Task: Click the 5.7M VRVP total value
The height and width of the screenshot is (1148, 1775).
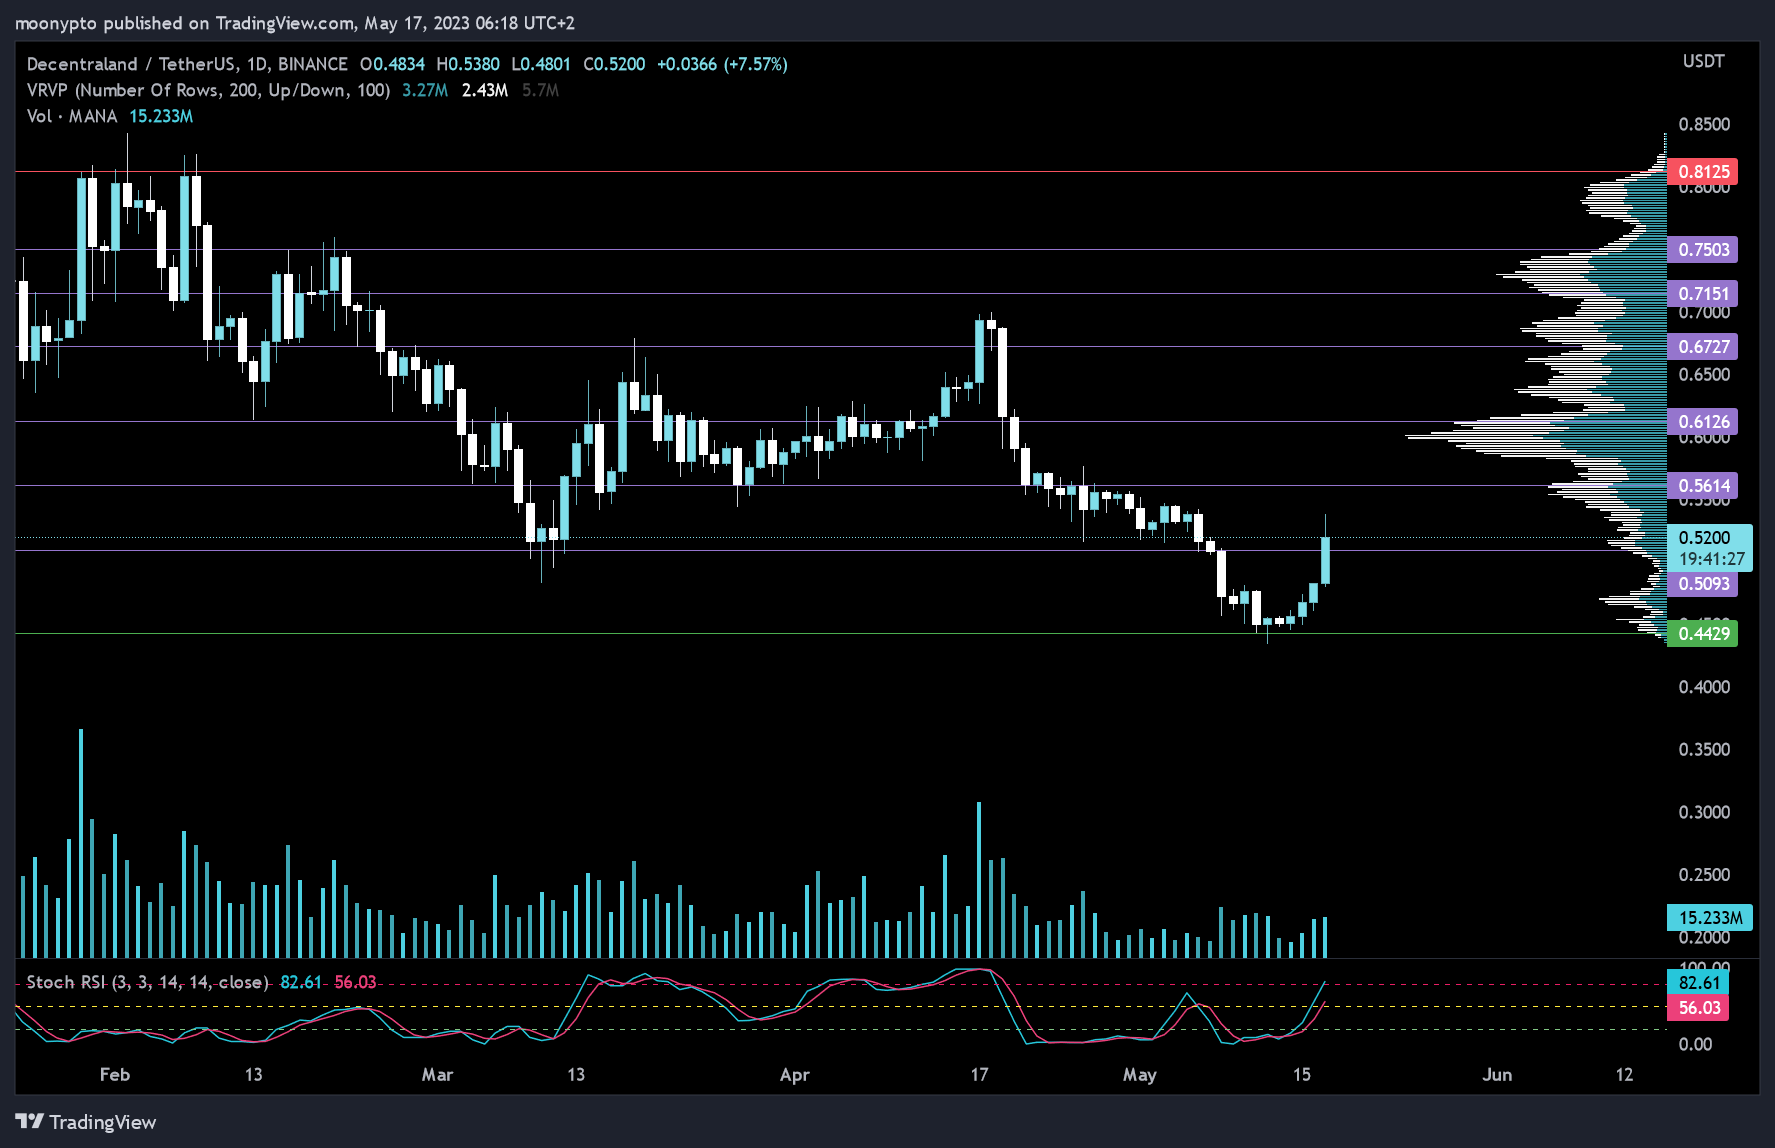Action: pyautogui.click(x=540, y=90)
